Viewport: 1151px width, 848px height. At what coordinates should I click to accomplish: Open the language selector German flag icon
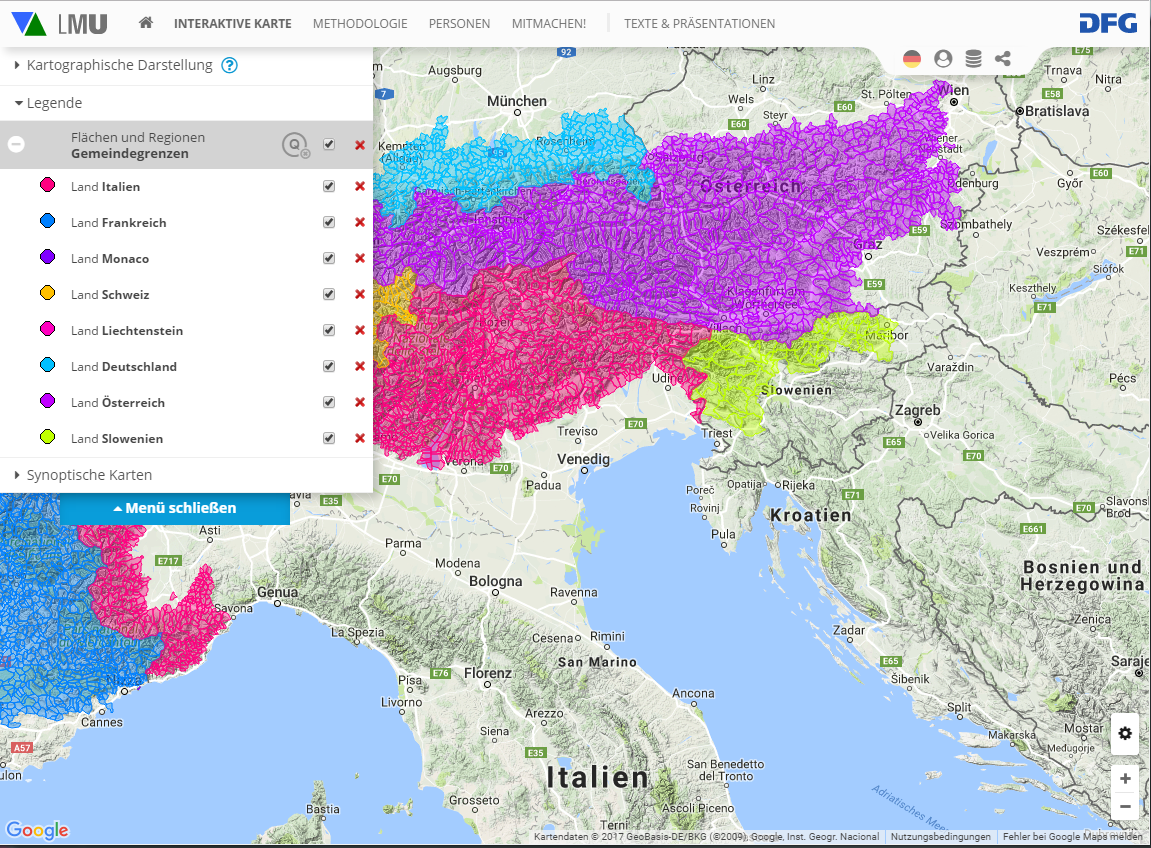912,59
